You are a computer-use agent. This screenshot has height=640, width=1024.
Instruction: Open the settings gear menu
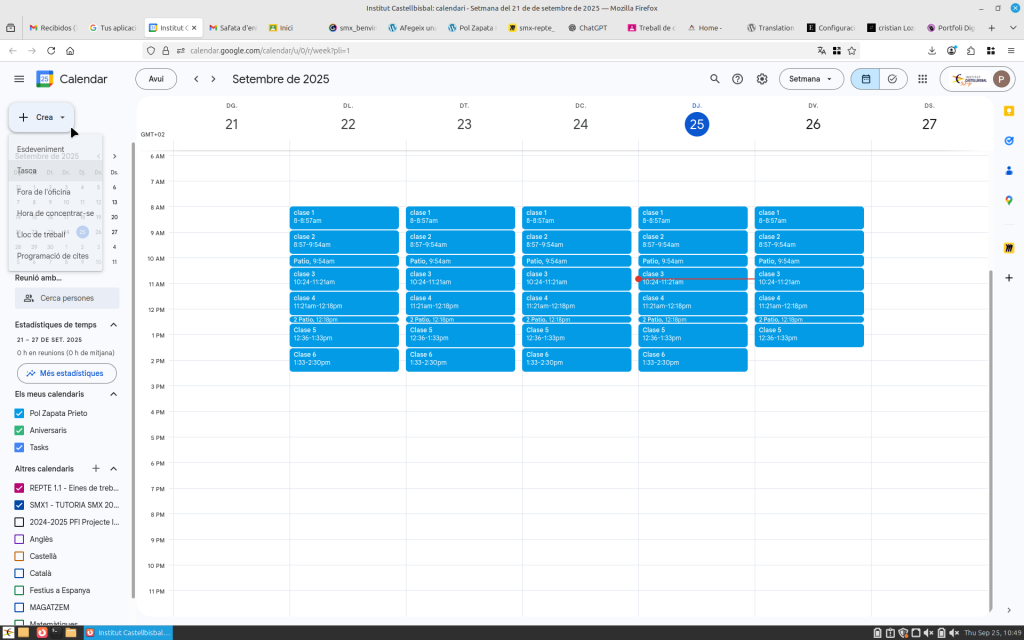(762, 79)
